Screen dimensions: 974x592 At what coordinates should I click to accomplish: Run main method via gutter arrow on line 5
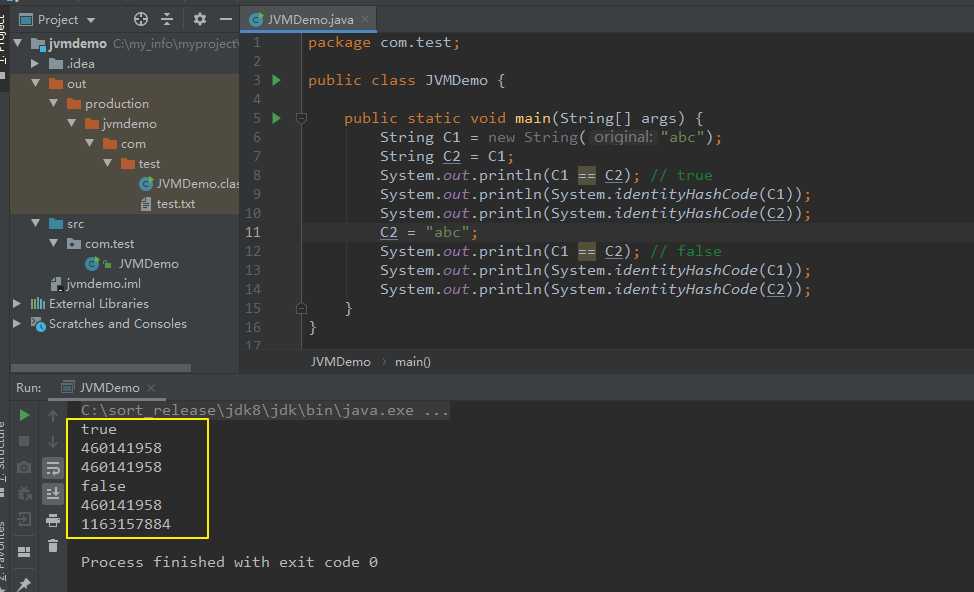pos(276,118)
